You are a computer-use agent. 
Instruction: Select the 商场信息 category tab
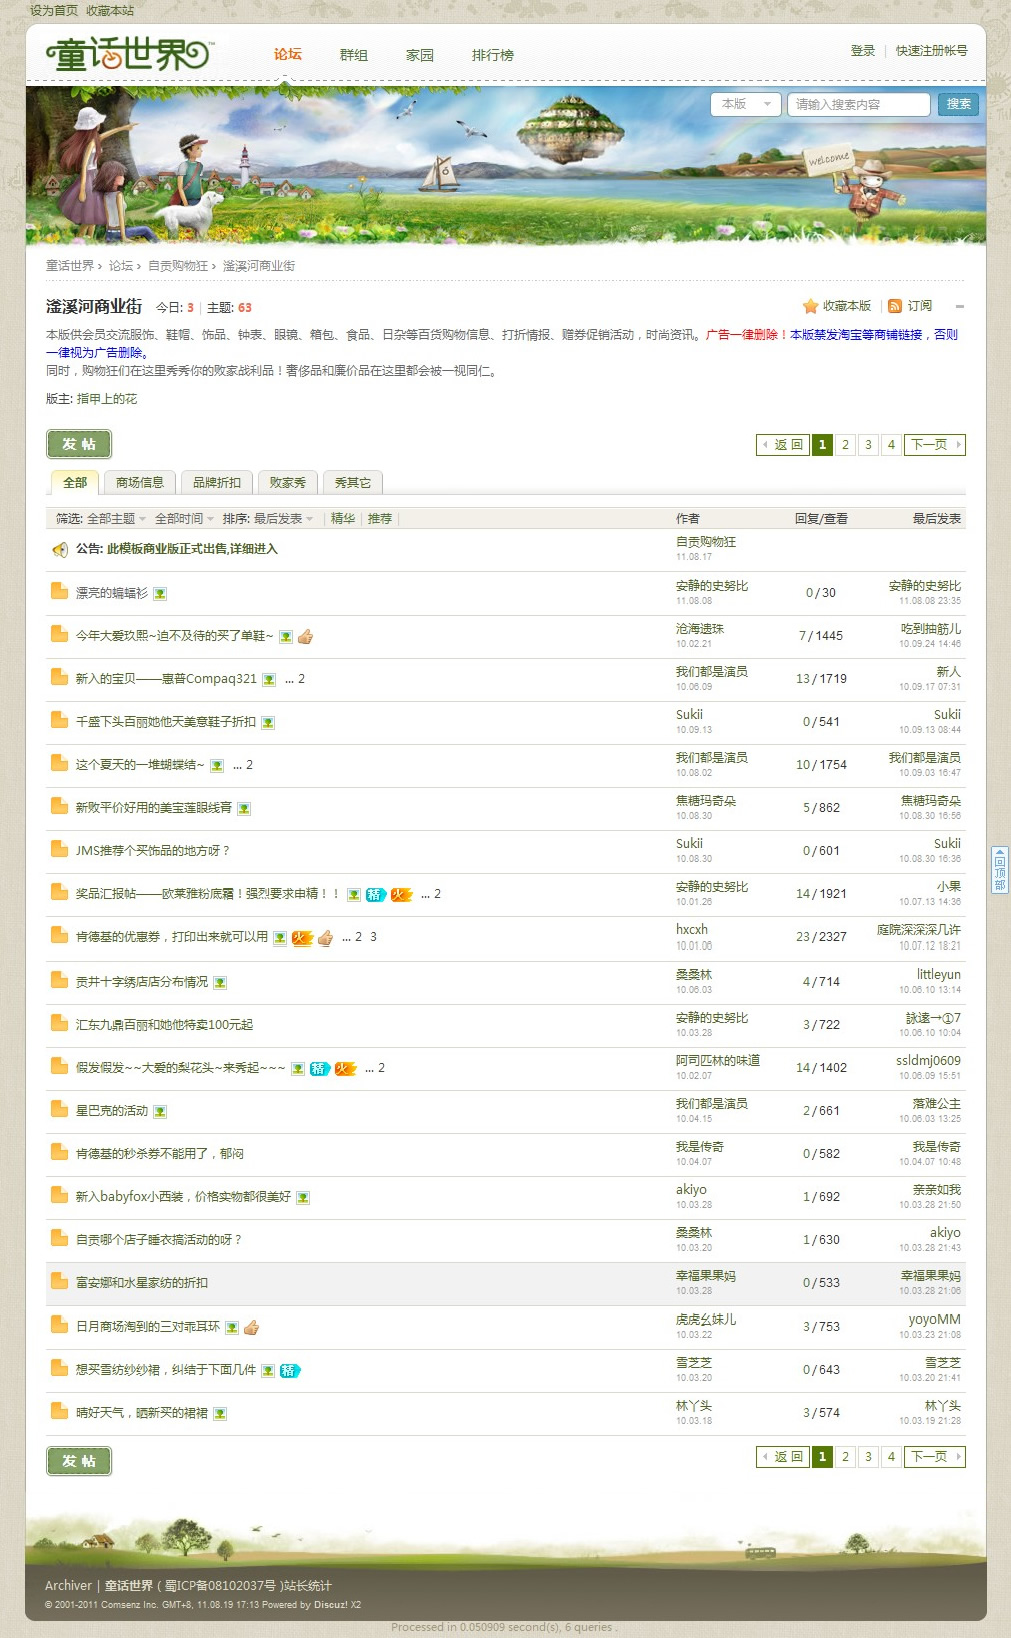[140, 482]
